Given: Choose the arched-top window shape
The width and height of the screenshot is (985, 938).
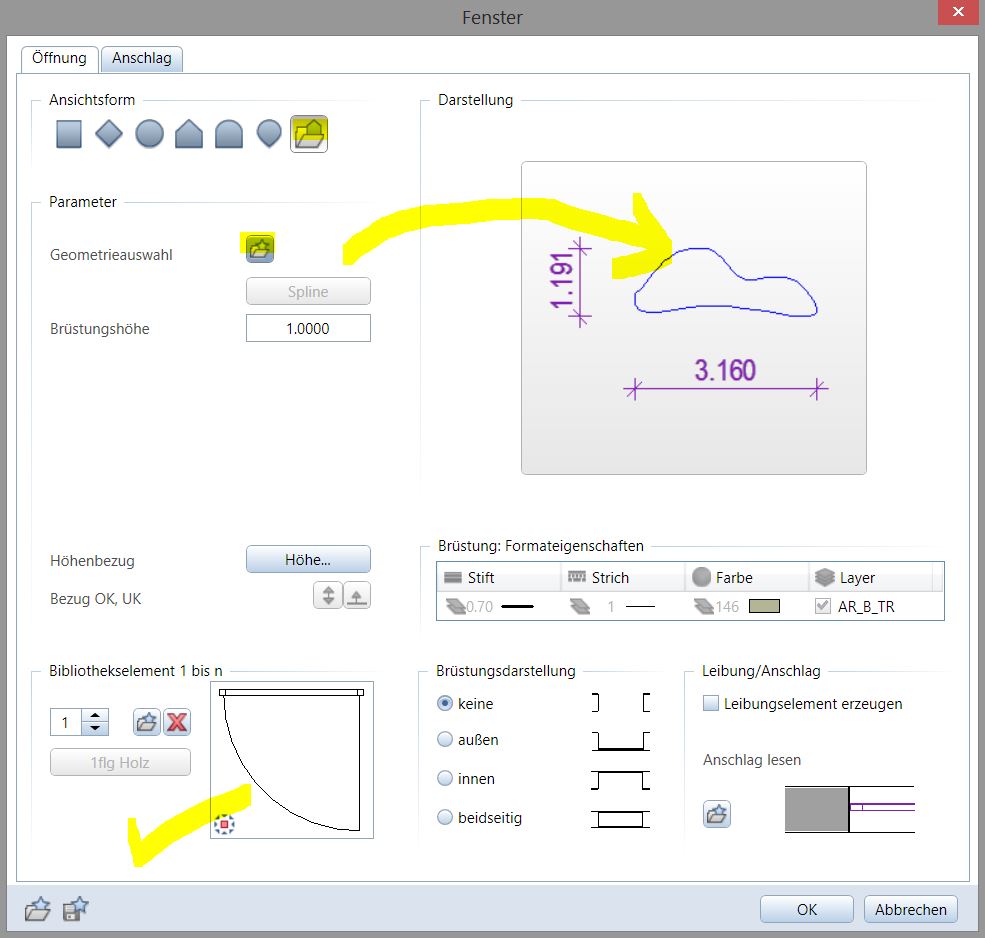Looking at the screenshot, I should (229, 134).
